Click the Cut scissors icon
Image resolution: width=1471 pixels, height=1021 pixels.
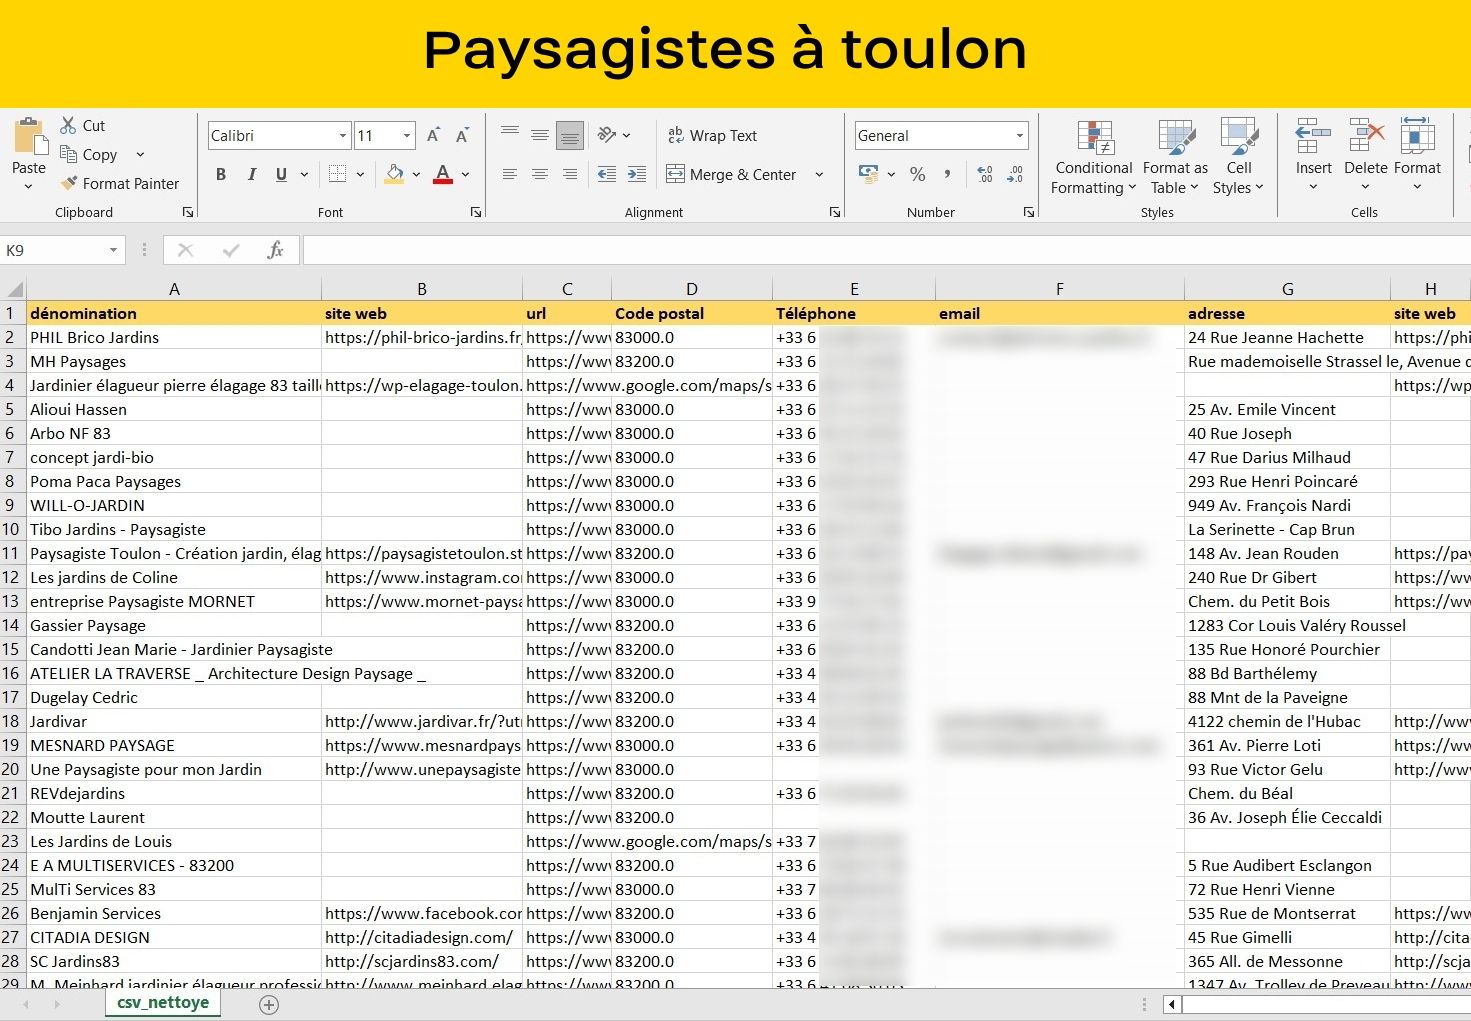click(69, 125)
